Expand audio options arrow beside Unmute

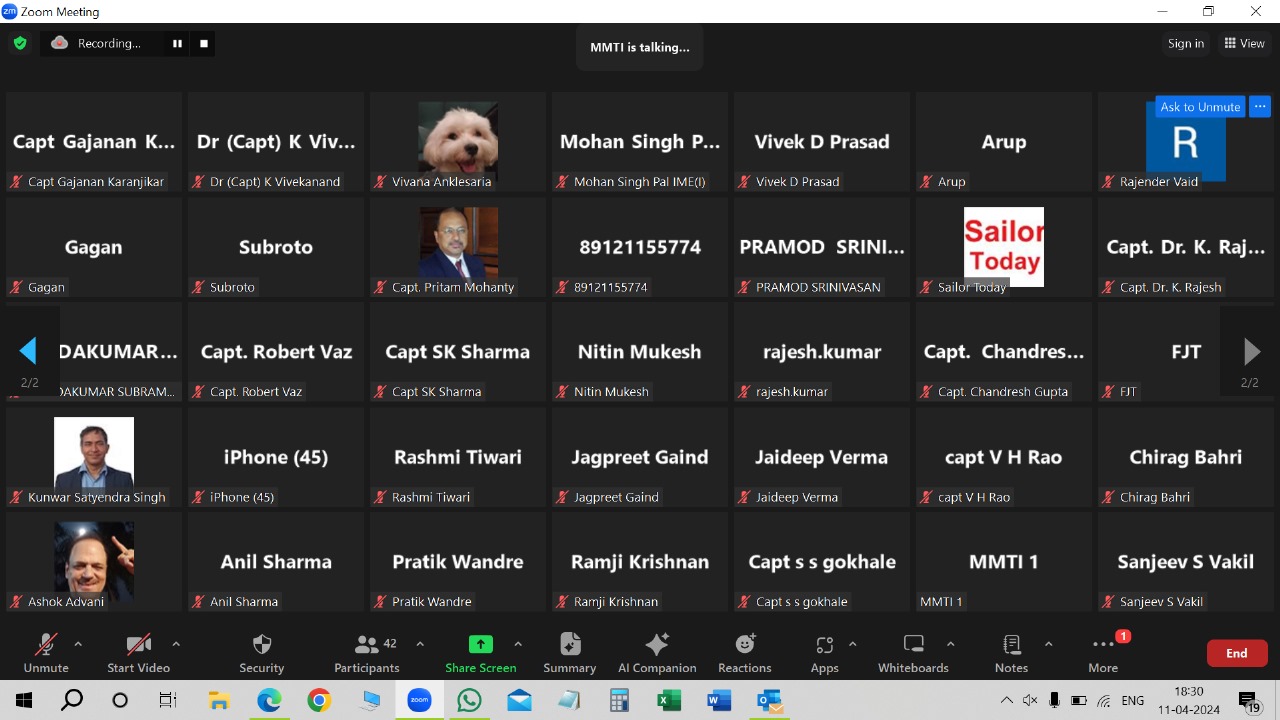click(x=78, y=644)
